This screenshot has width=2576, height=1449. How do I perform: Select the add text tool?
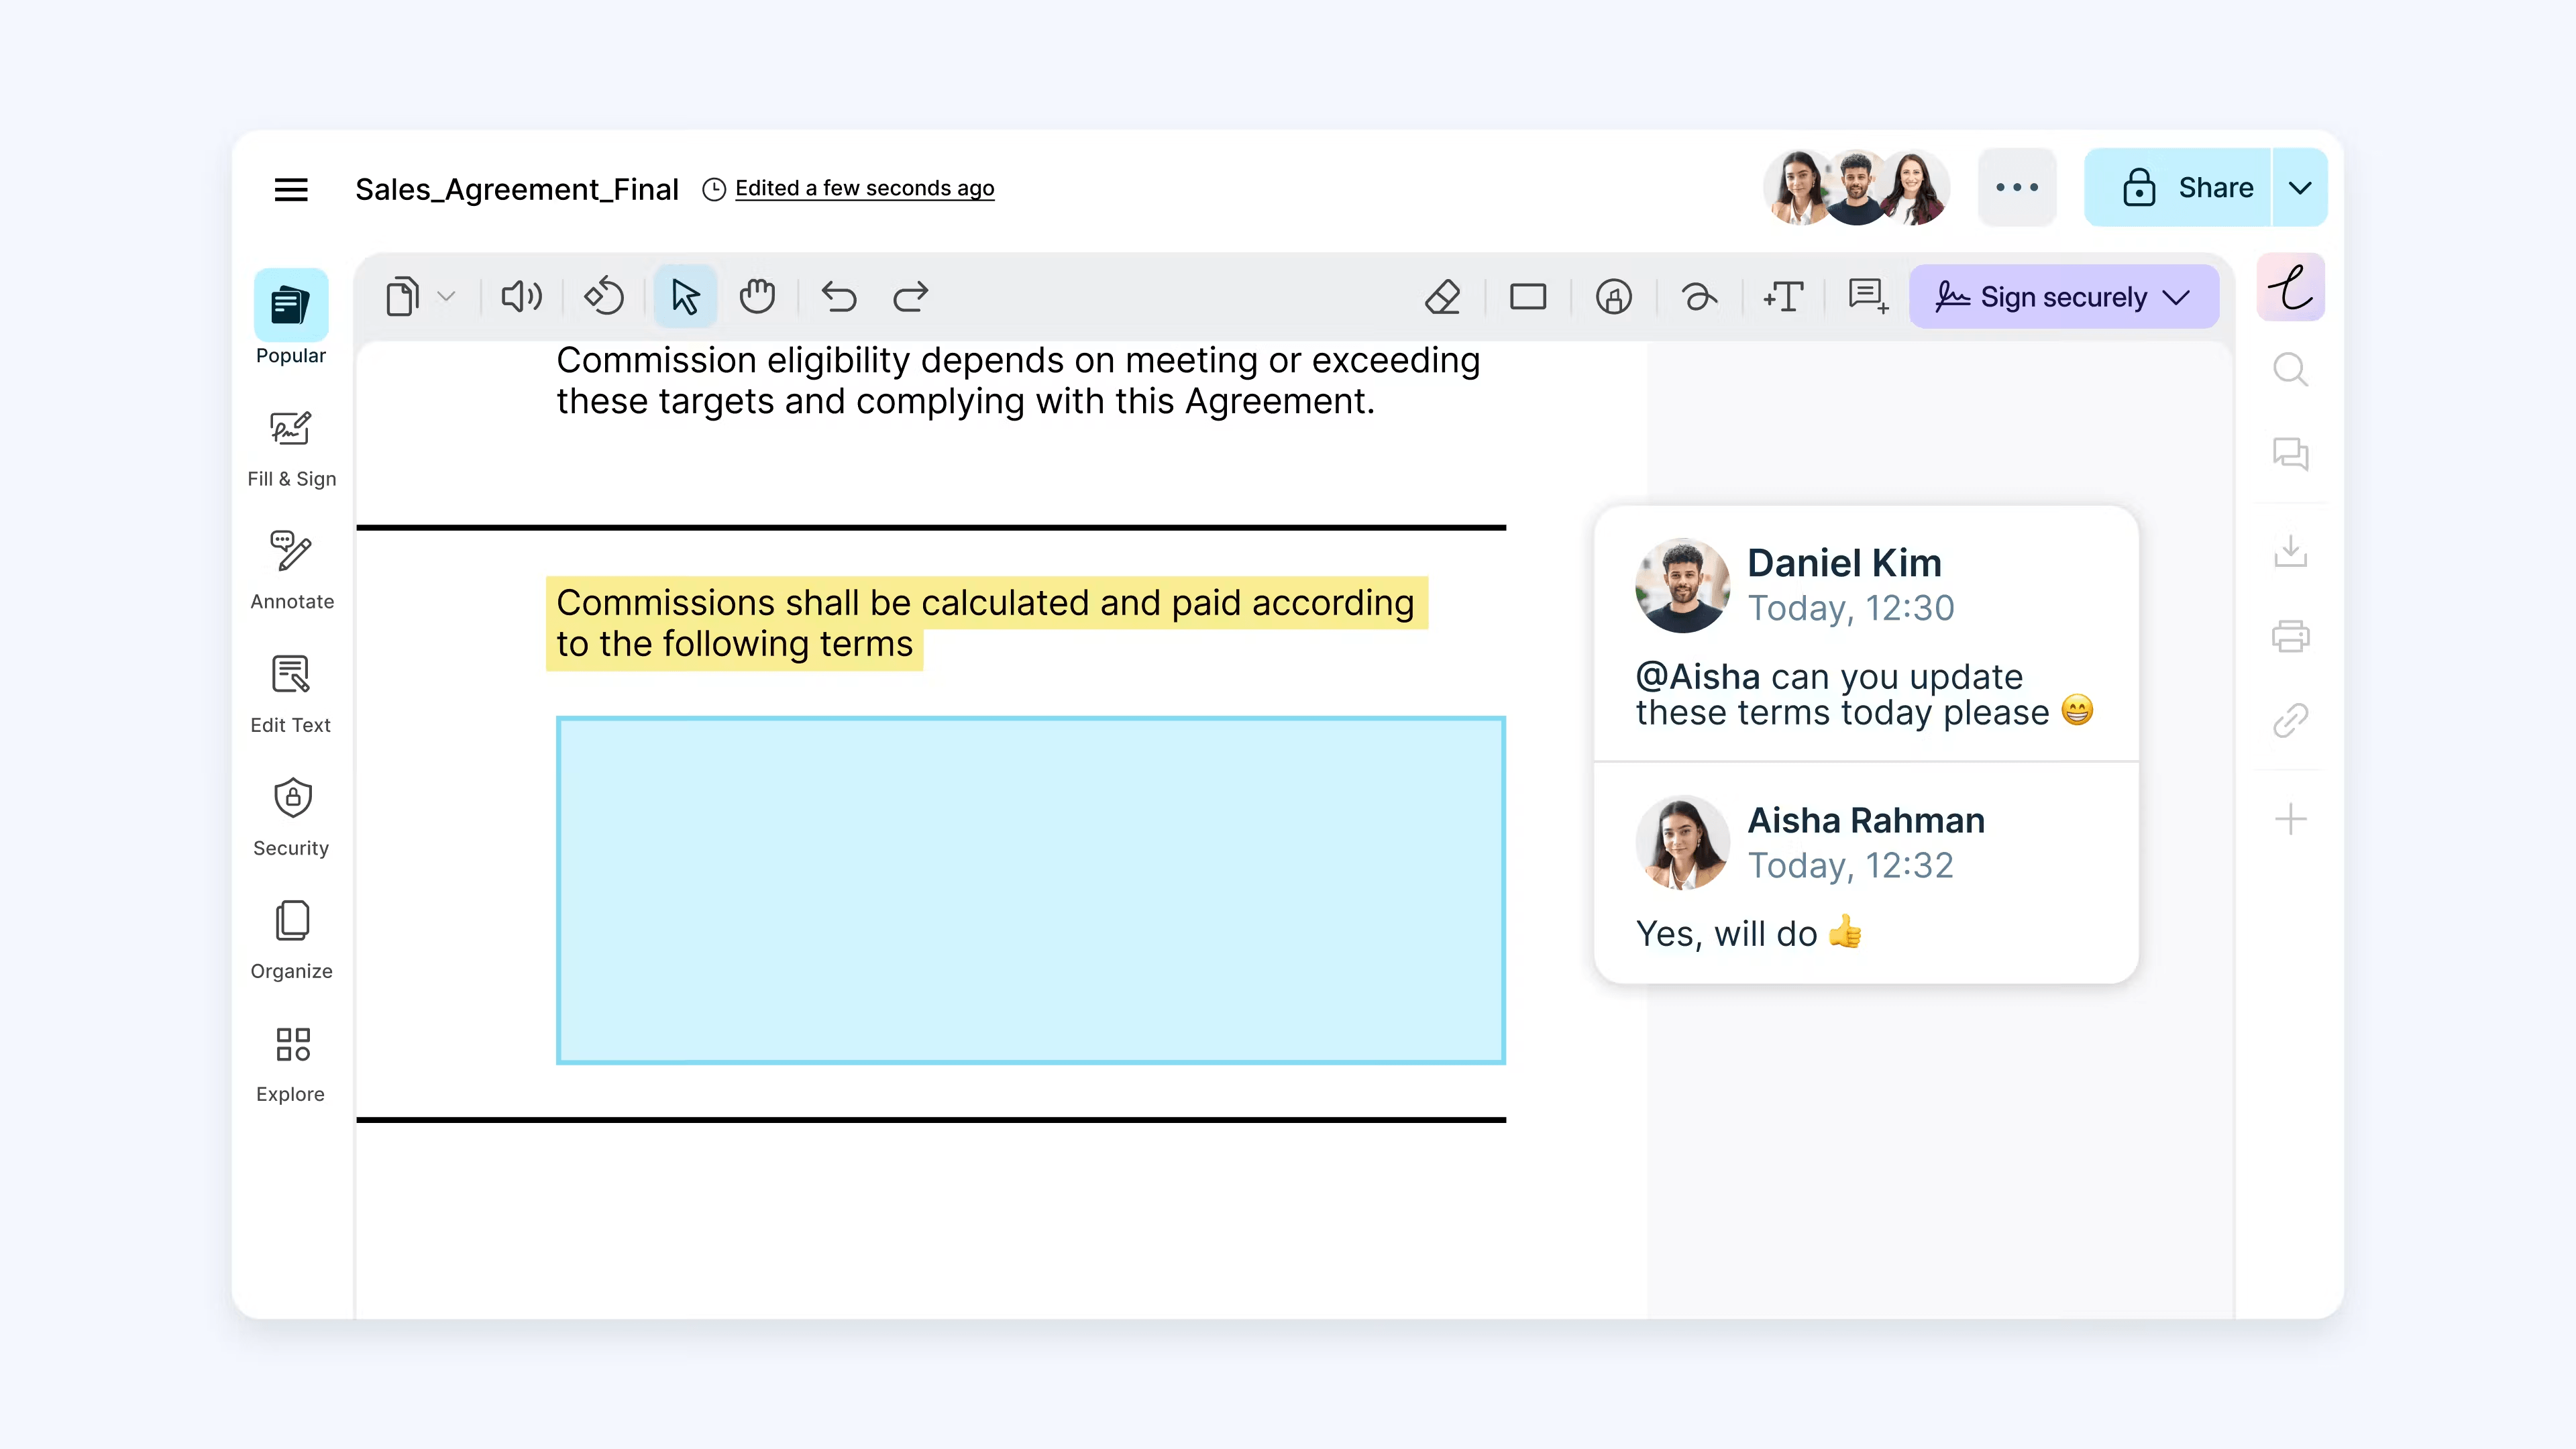[1784, 297]
